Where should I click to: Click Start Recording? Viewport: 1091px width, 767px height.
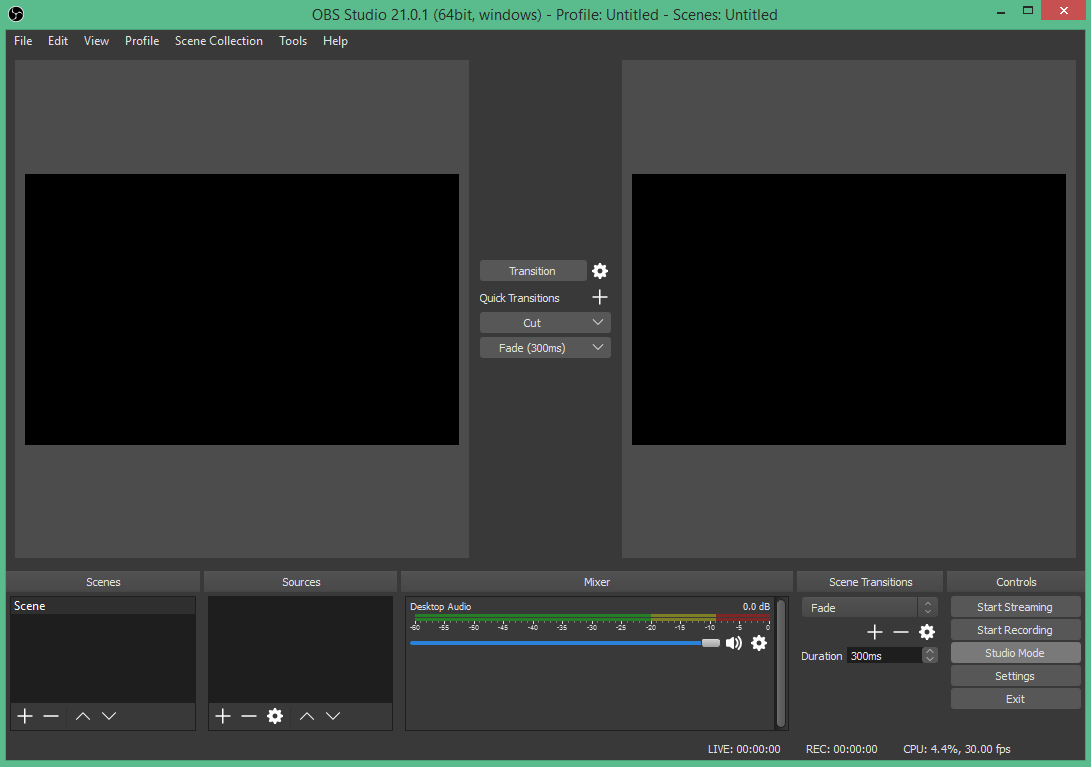click(1015, 629)
